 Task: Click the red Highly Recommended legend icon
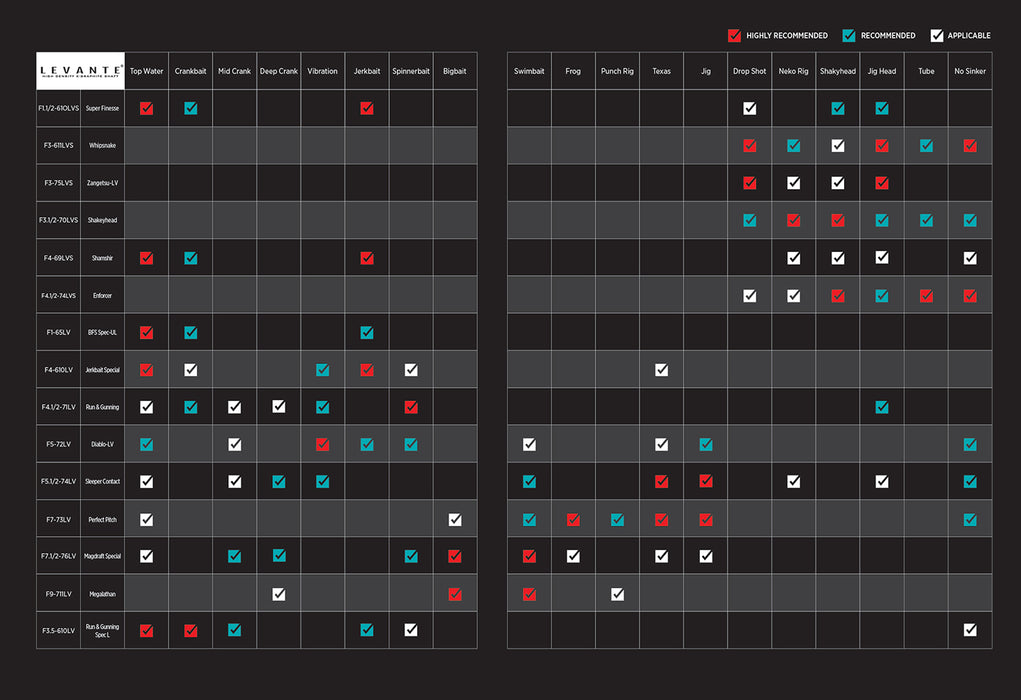coord(734,35)
